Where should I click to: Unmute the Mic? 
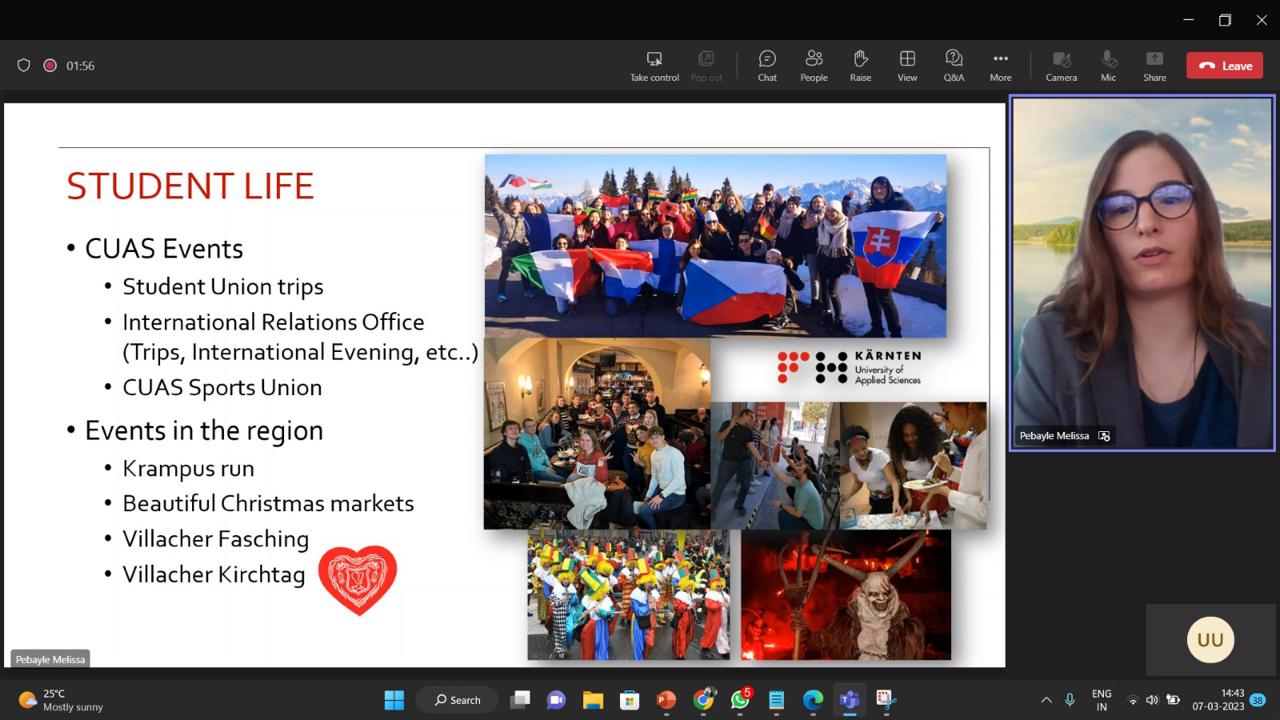[1108, 66]
